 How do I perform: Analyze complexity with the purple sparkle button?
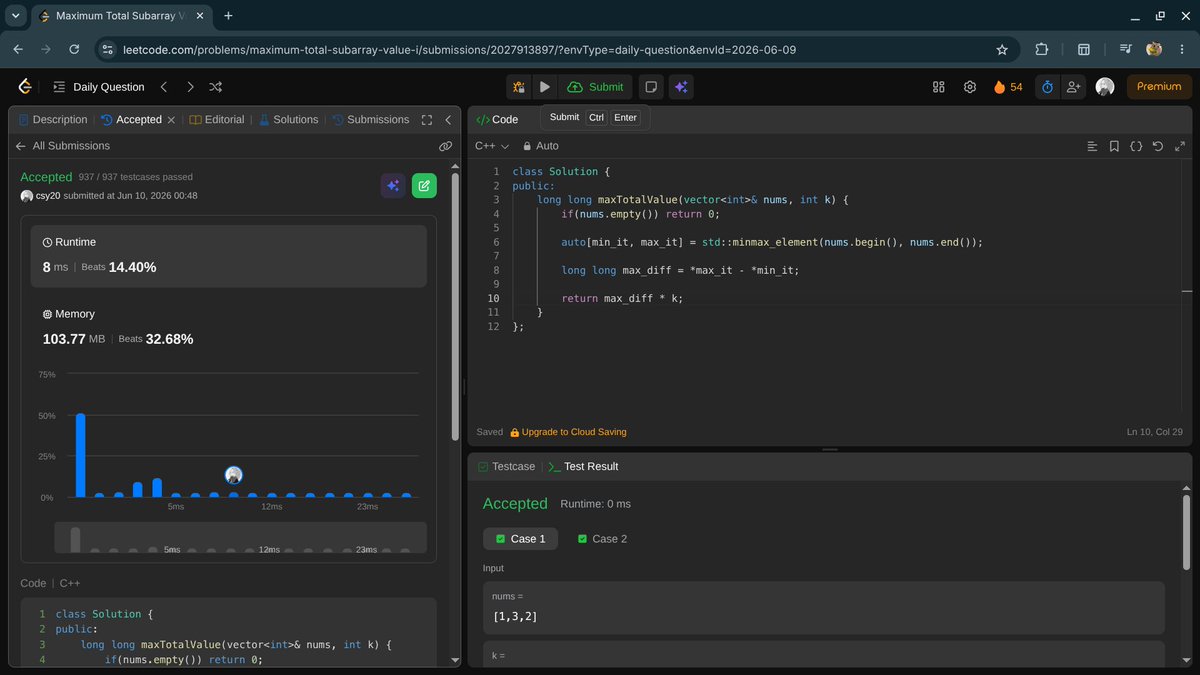[393, 185]
